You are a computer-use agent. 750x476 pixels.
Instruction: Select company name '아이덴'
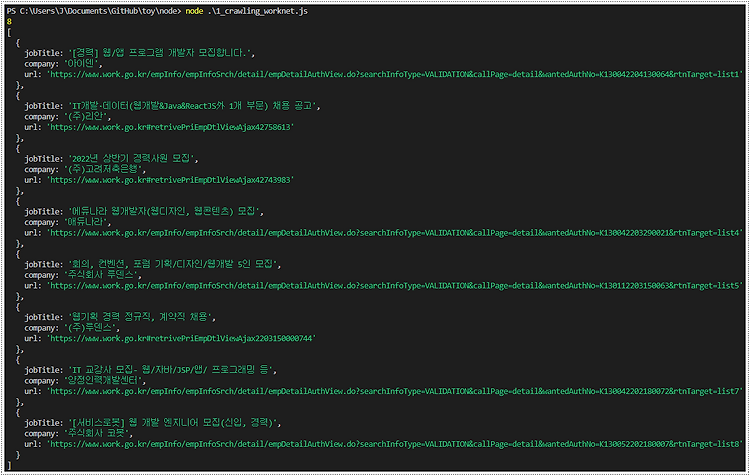pos(81,64)
